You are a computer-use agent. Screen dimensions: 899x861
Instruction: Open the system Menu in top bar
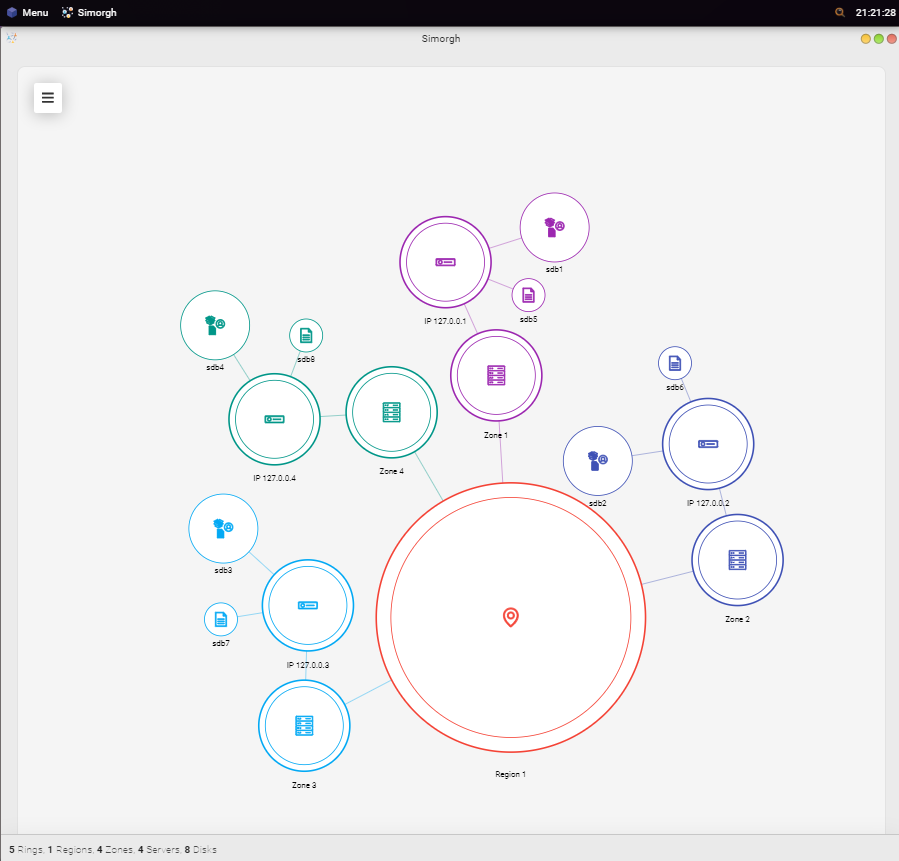[28, 13]
